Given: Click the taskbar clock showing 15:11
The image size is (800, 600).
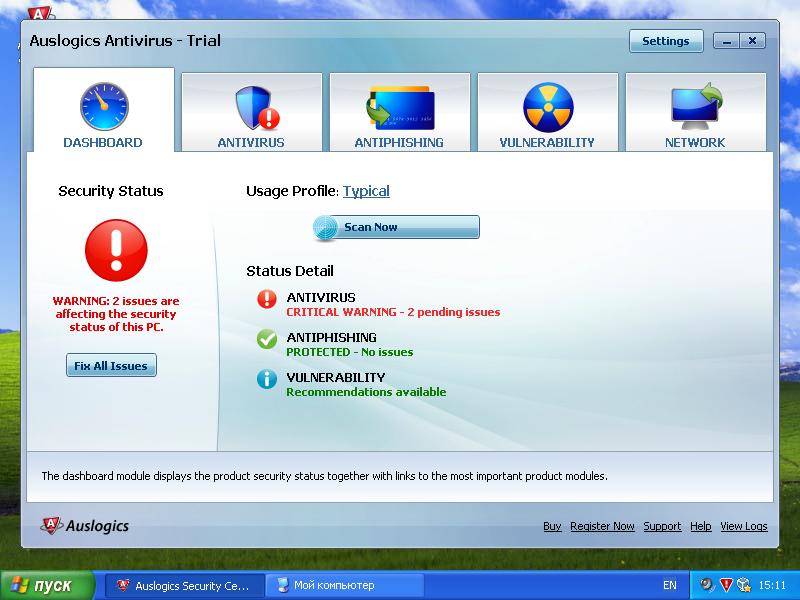Looking at the screenshot, I should click(x=772, y=585).
